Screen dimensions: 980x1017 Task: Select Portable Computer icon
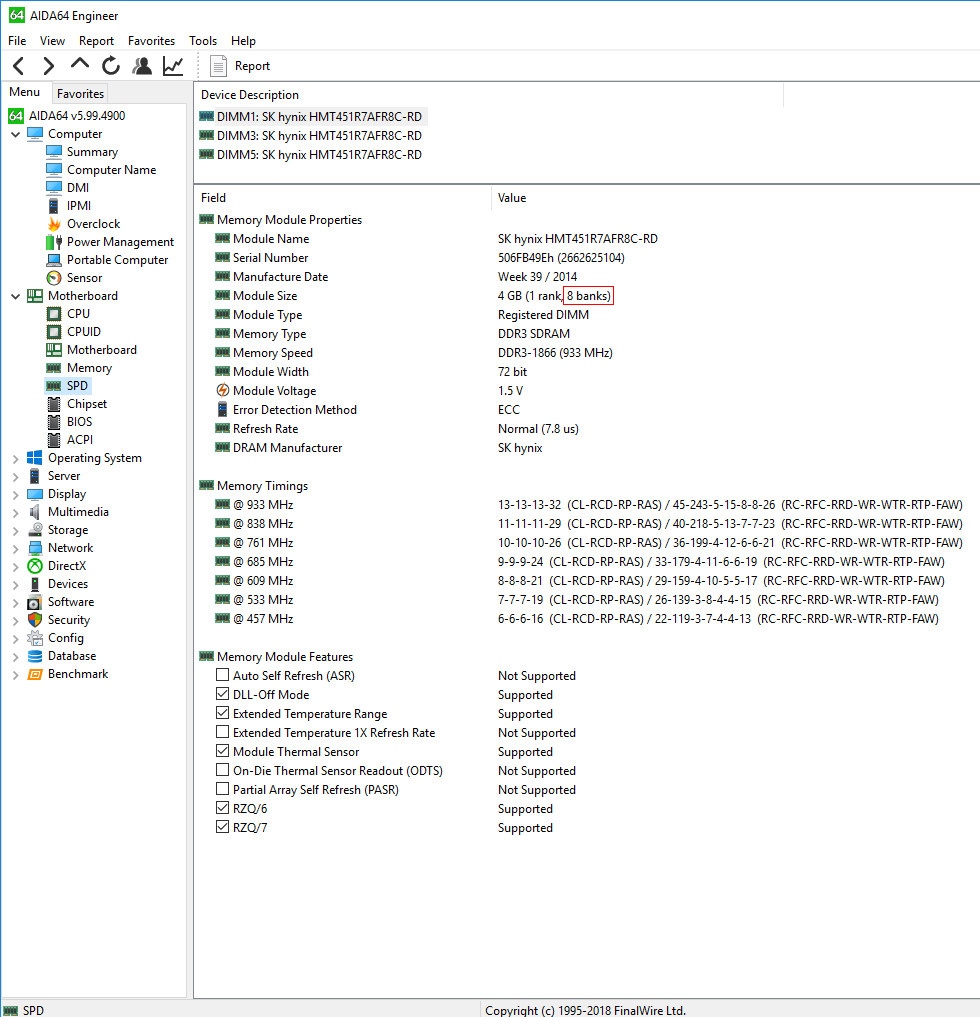point(54,260)
